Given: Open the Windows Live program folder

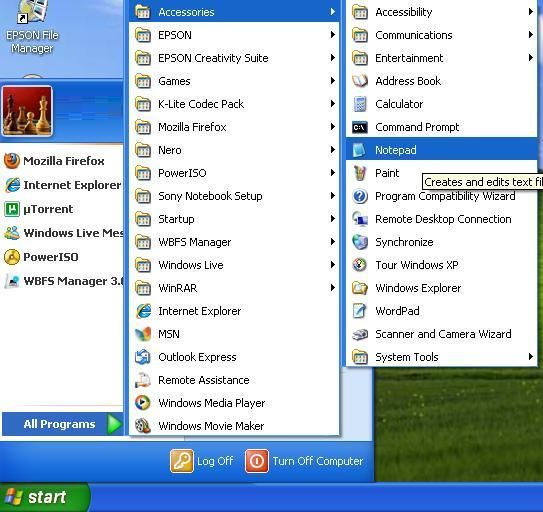Looking at the screenshot, I should pyautogui.click(x=234, y=265).
